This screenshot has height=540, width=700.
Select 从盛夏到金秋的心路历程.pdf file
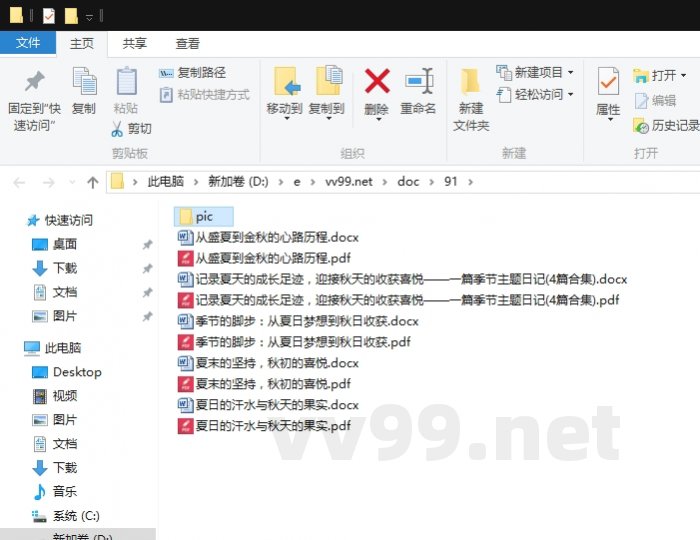pyautogui.click(x=264, y=258)
